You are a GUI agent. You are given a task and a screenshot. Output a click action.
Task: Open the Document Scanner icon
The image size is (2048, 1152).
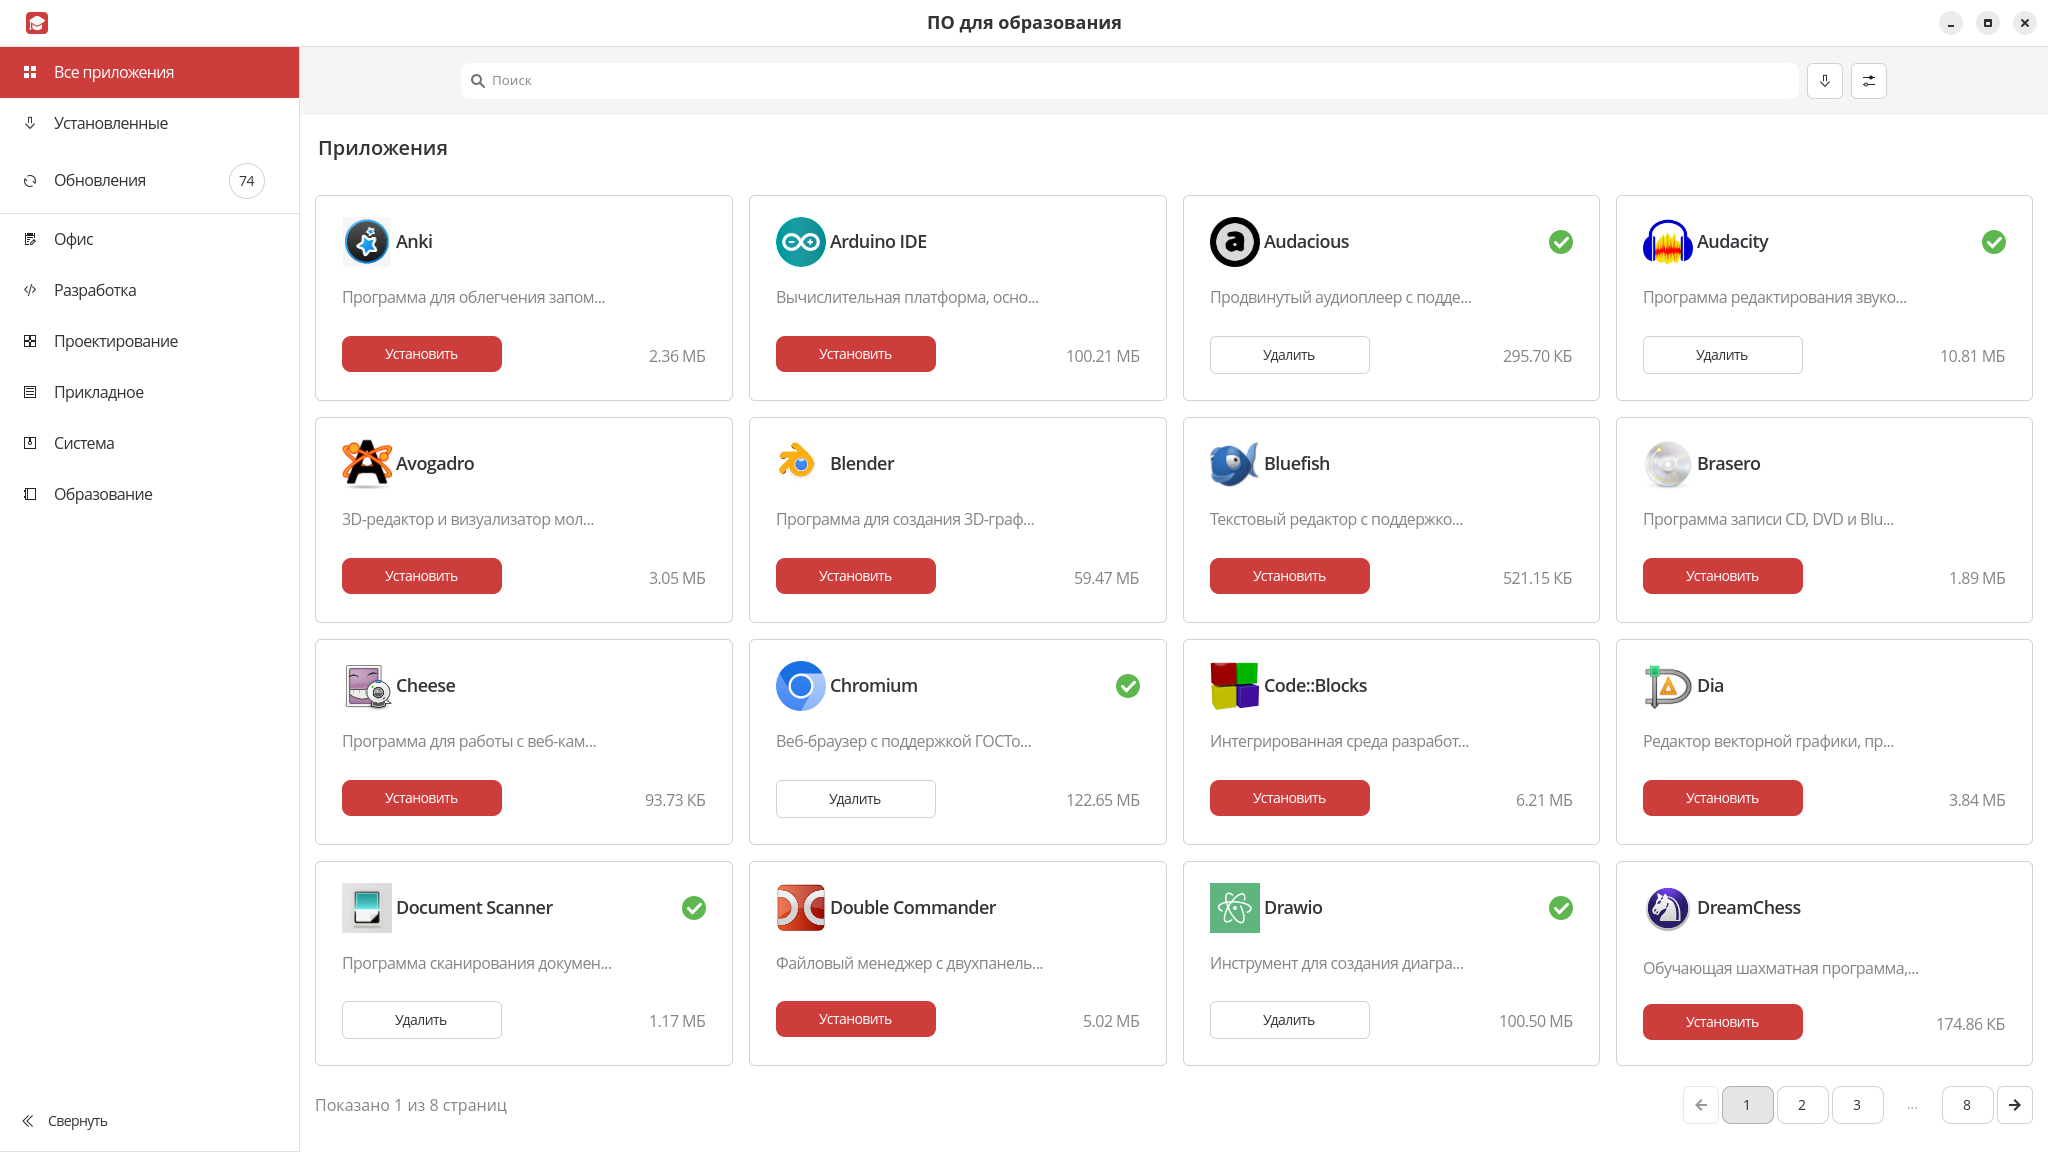367,908
